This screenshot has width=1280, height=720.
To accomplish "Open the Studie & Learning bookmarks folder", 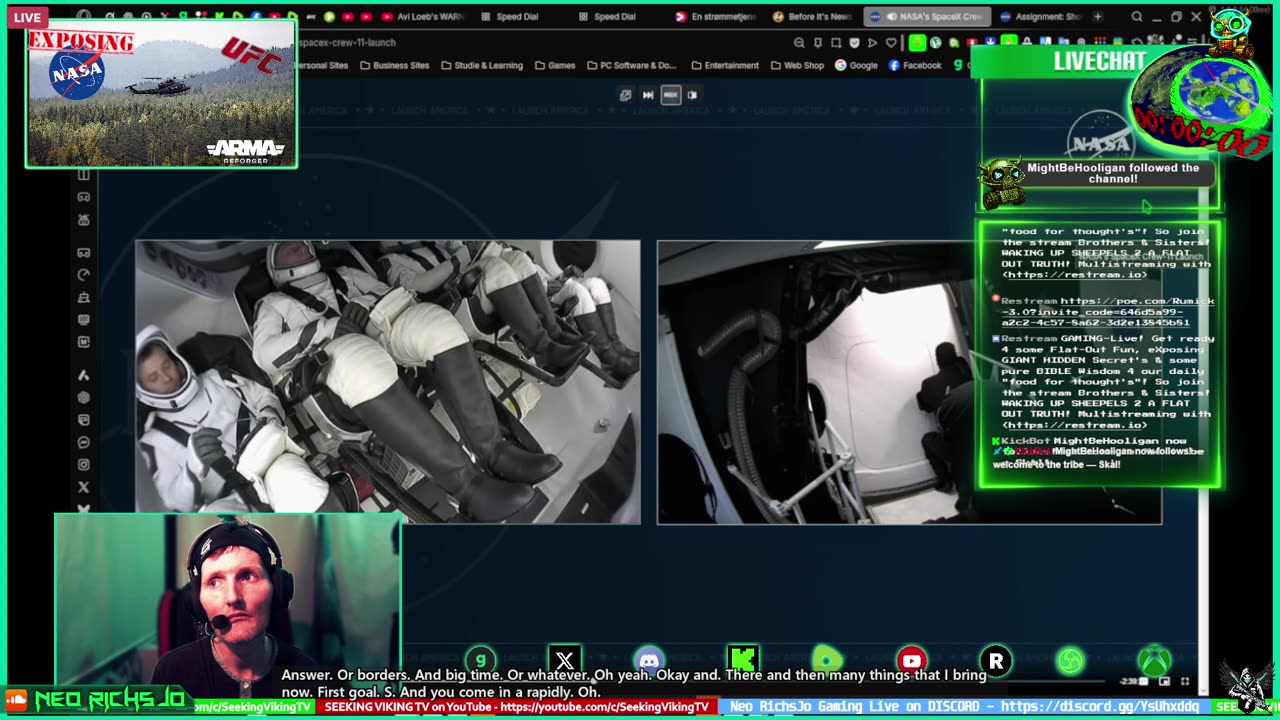I will pos(481,66).
